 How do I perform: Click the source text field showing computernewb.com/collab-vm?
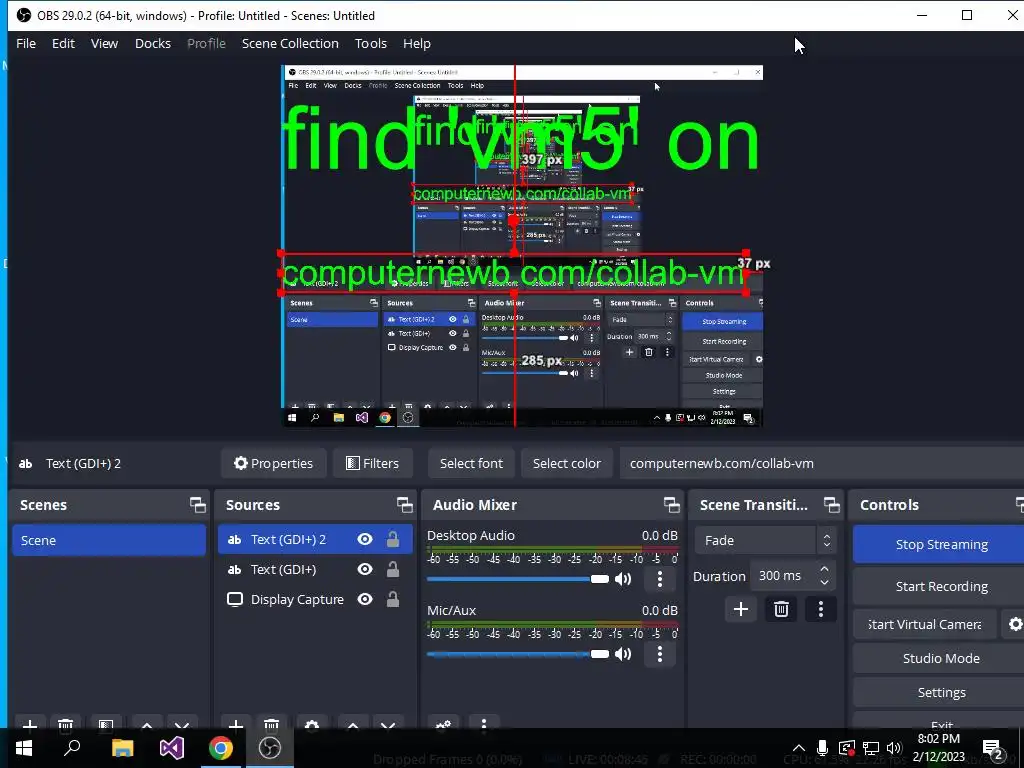click(822, 463)
